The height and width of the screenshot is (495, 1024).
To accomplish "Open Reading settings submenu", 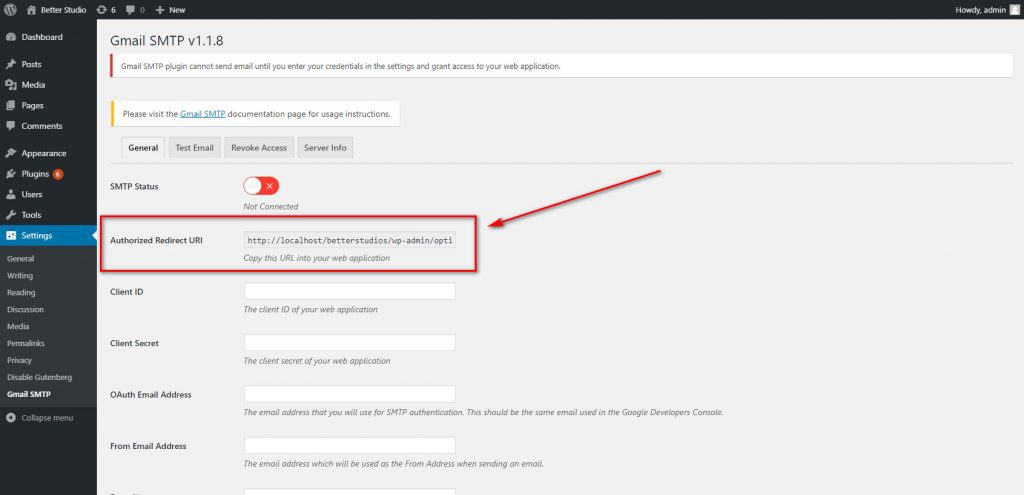I will [21, 293].
